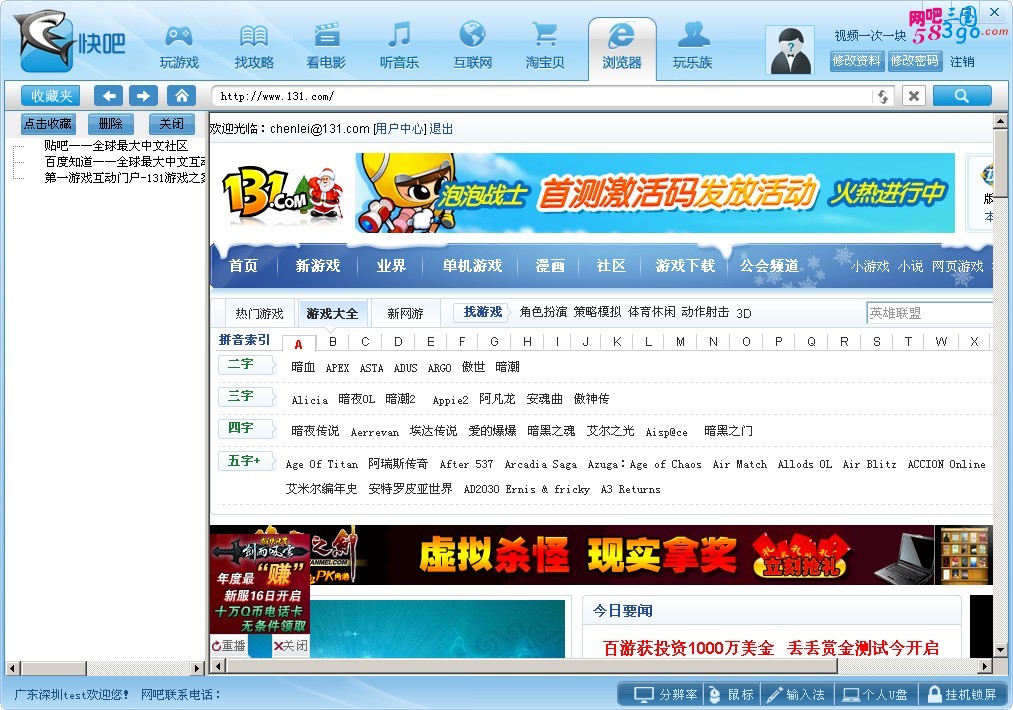Click the 修改资料 button
1013x710 pixels.
[856, 61]
